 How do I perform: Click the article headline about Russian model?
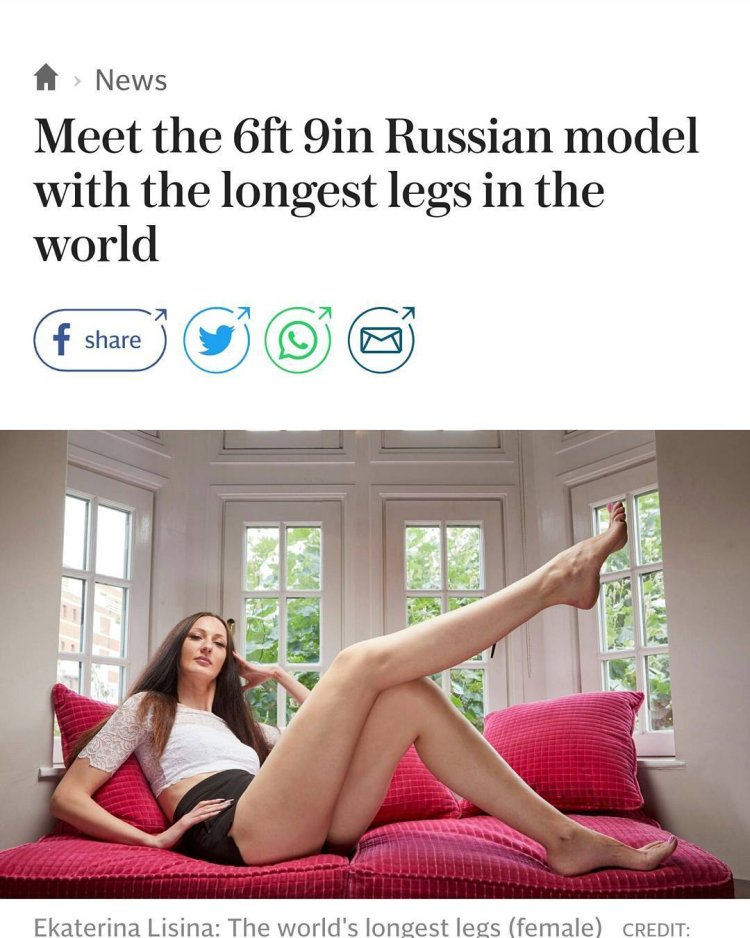(366, 190)
